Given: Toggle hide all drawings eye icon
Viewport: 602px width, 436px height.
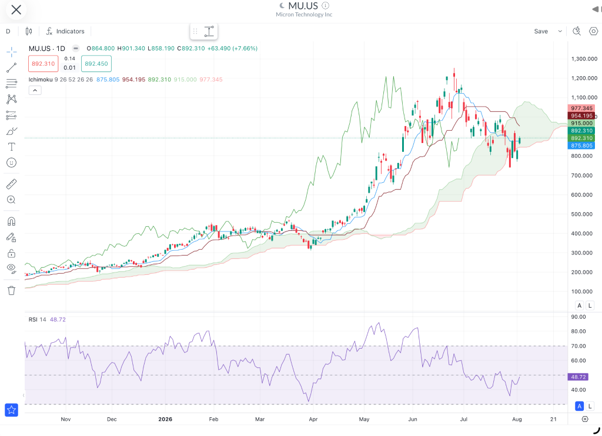Looking at the screenshot, I should tap(12, 269).
